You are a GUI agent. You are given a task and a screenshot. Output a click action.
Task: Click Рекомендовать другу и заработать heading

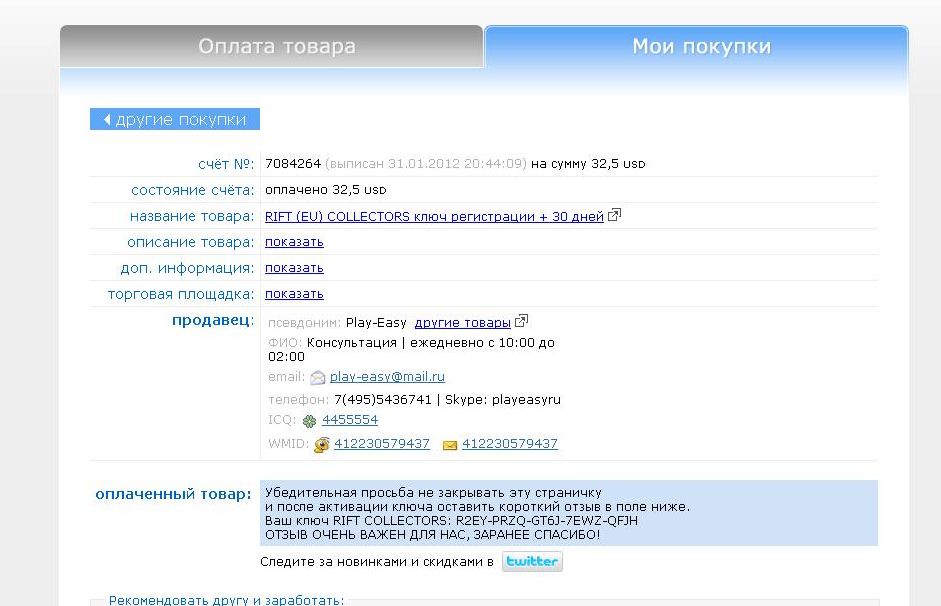(x=226, y=600)
